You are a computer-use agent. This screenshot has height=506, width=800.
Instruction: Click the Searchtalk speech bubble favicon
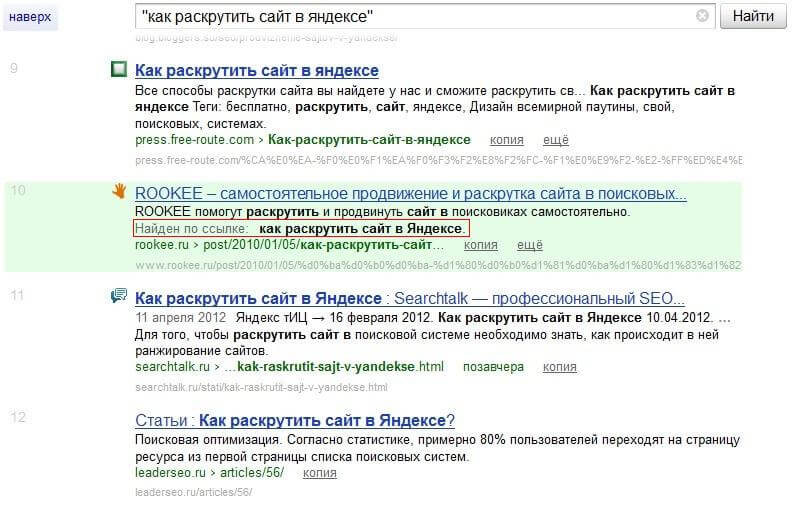119,297
